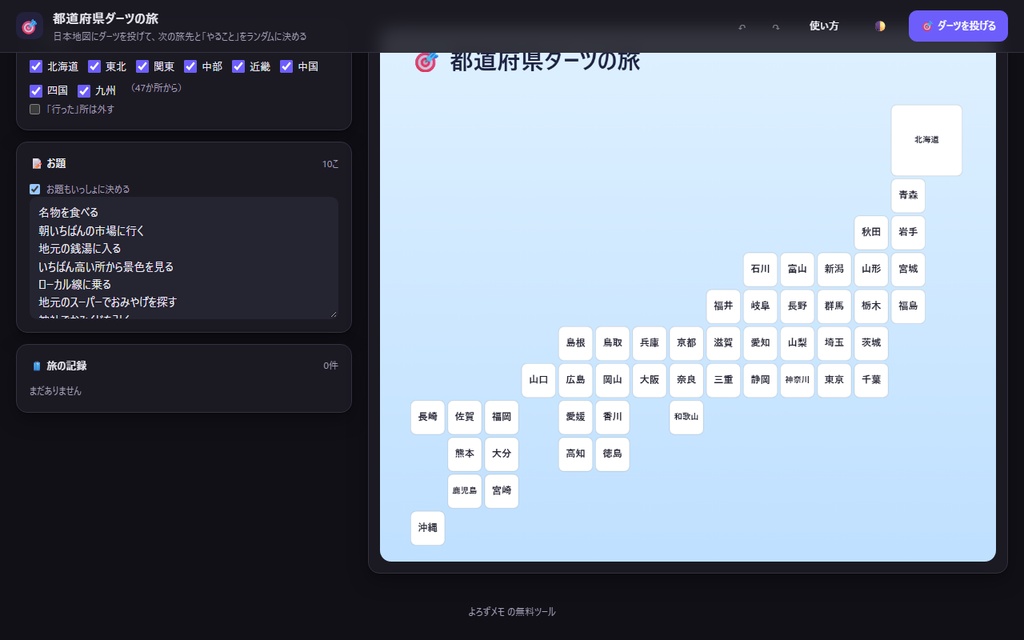Screen dimensions: 1024x640
Task: Select the 高知 map tile
Action: tap(575, 454)
